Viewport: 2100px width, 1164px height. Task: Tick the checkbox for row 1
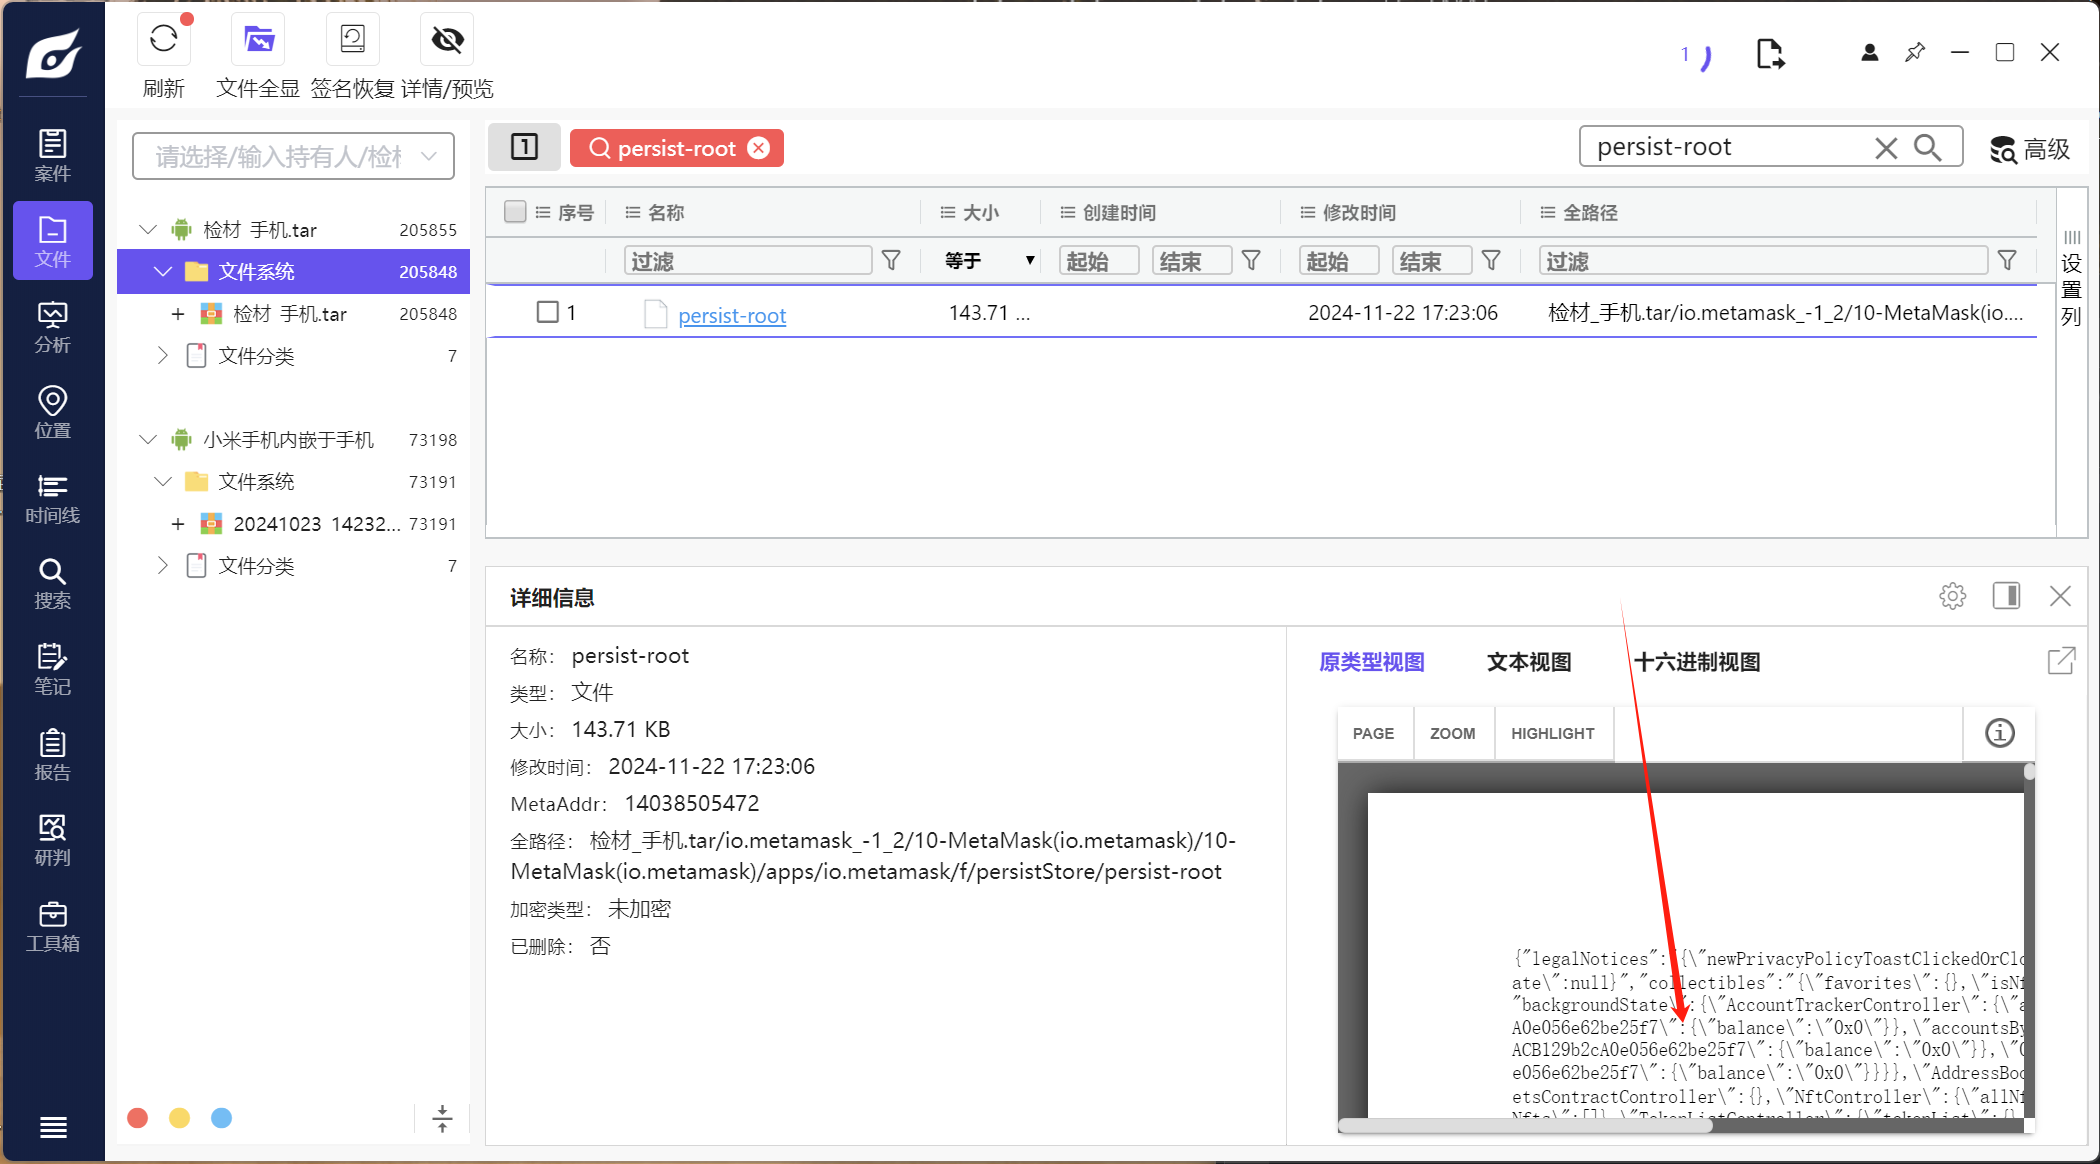pyautogui.click(x=547, y=312)
